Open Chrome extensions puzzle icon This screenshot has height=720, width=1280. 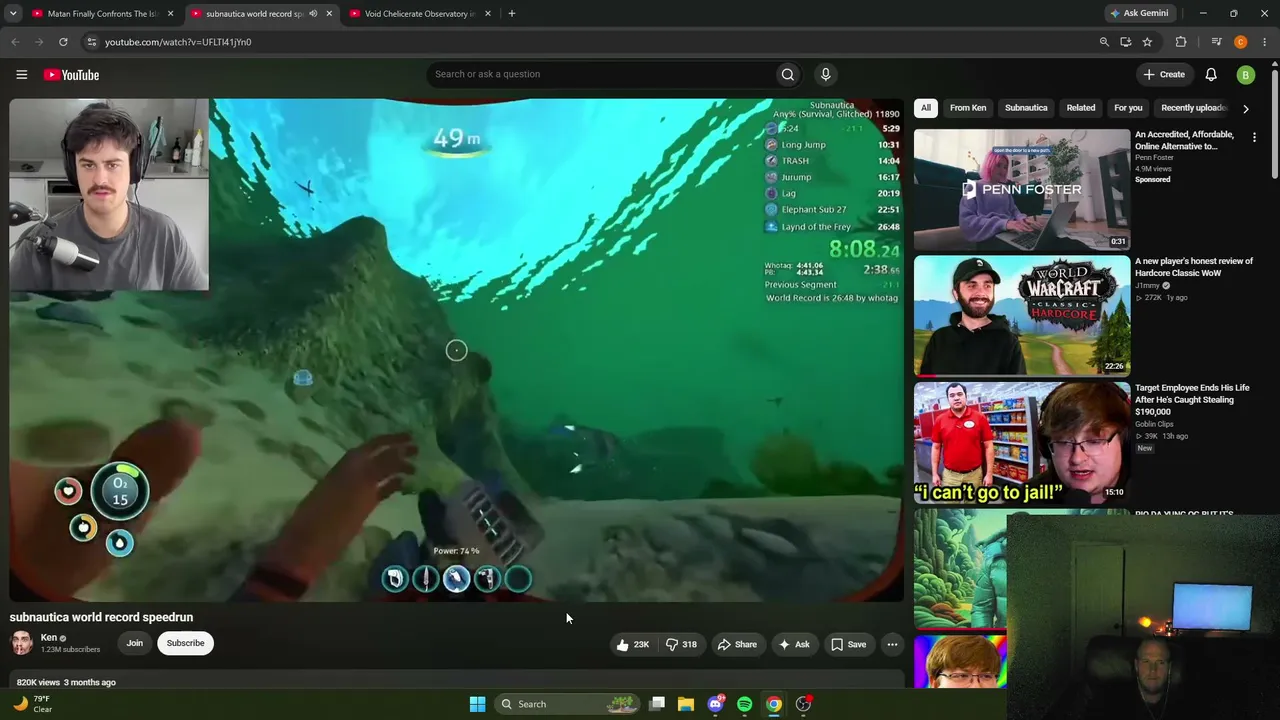(1181, 42)
